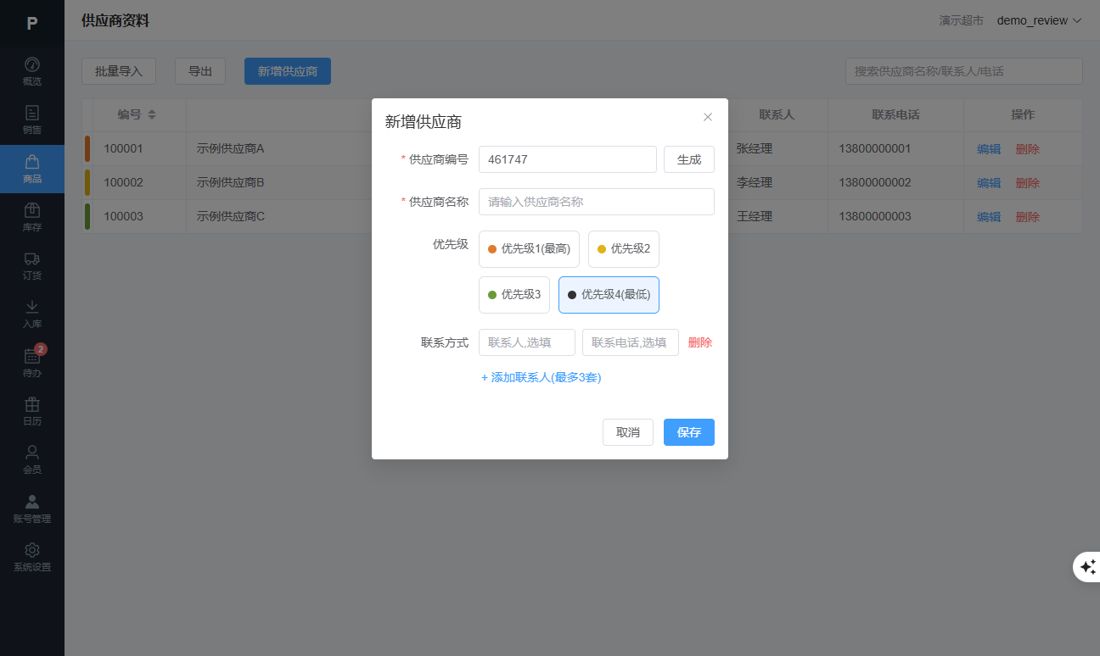This screenshot has width=1100, height=656.
Task: Open the 入库 stock-in download icon
Action: click(32, 314)
